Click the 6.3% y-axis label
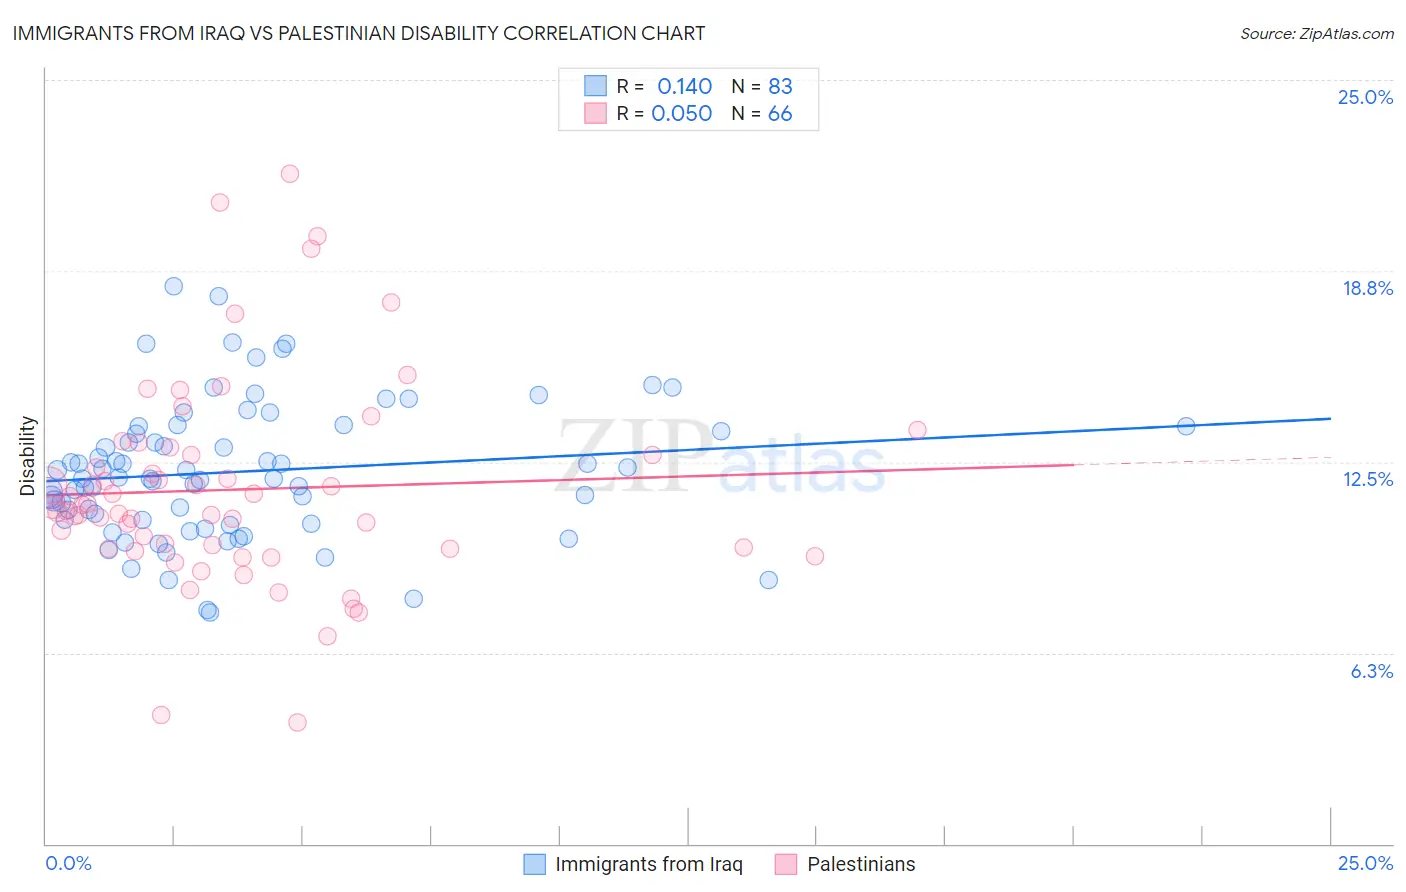This screenshot has width=1406, height=892. [x=1372, y=671]
